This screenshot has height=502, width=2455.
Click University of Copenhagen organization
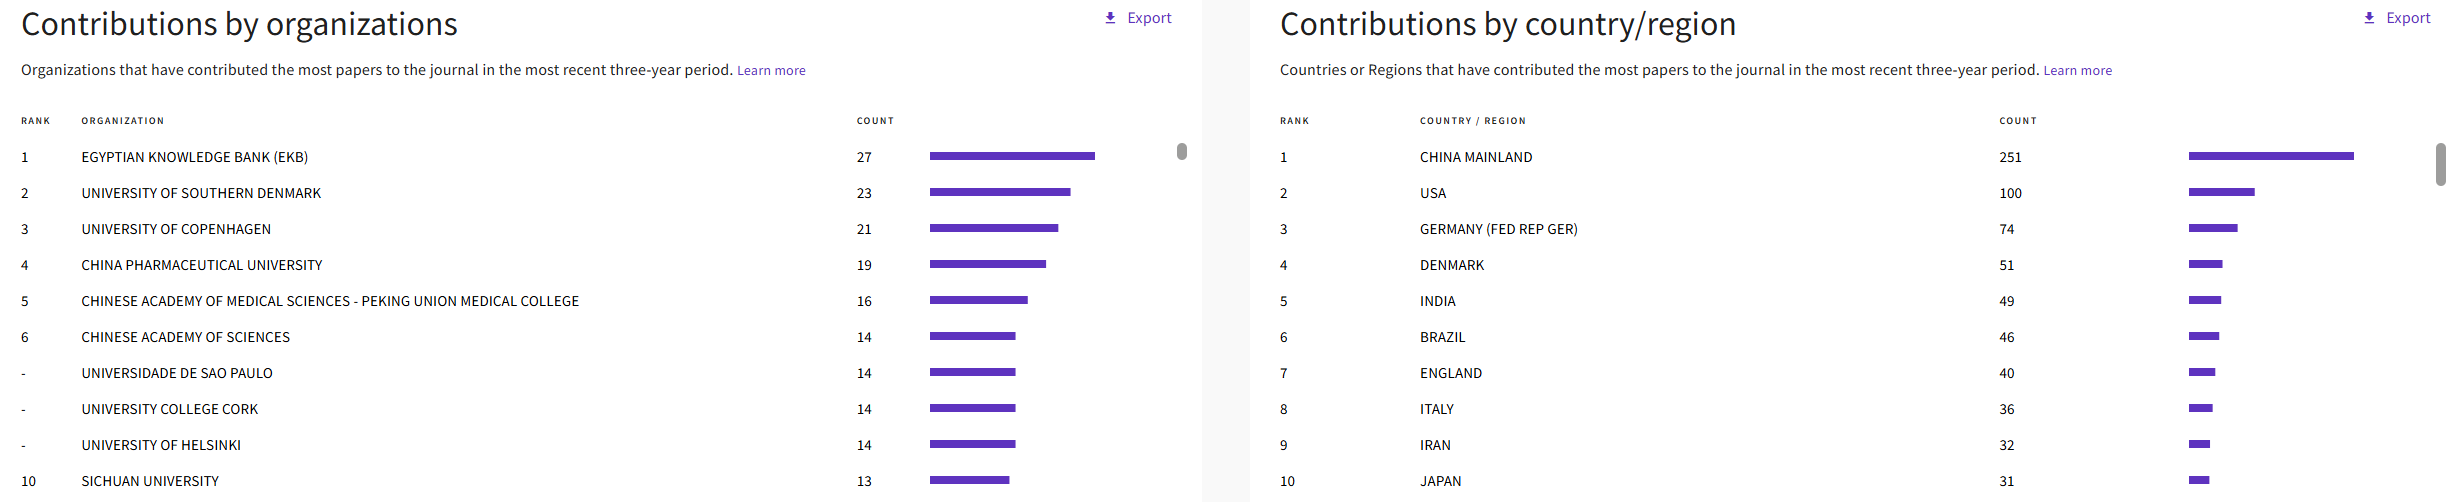coord(176,229)
